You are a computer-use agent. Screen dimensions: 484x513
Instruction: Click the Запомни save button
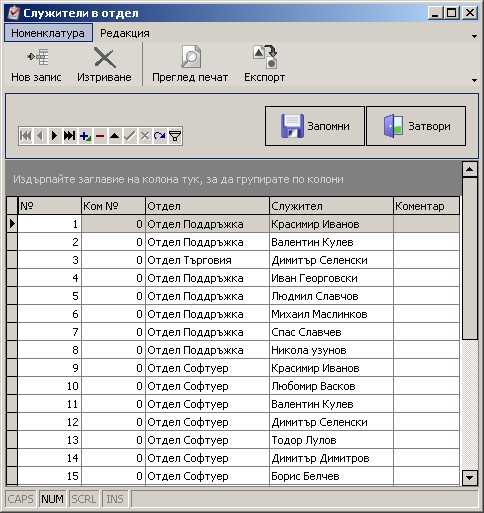click(315, 126)
